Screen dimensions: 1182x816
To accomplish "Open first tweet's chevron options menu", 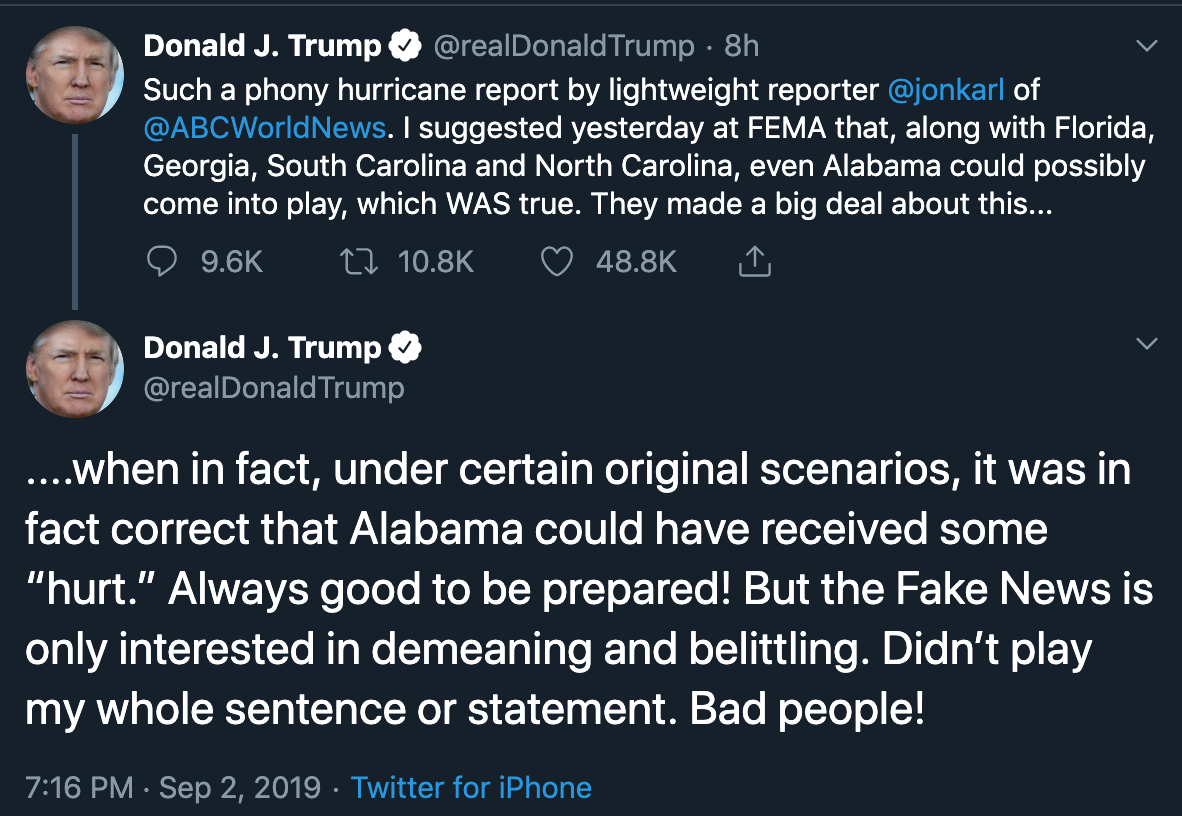I will [1148, 46].
